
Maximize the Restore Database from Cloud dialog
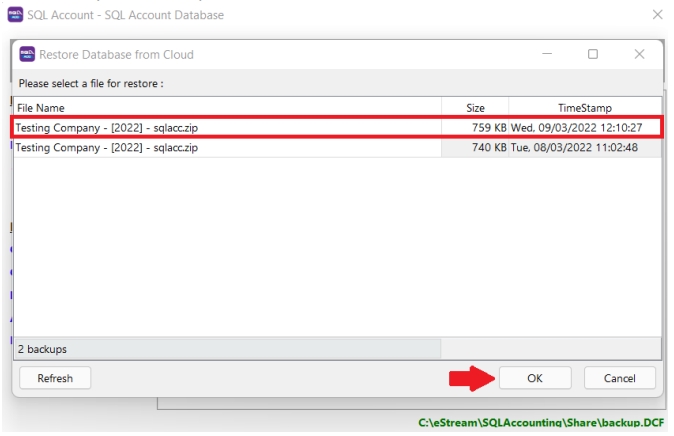[x=592, y=54]
